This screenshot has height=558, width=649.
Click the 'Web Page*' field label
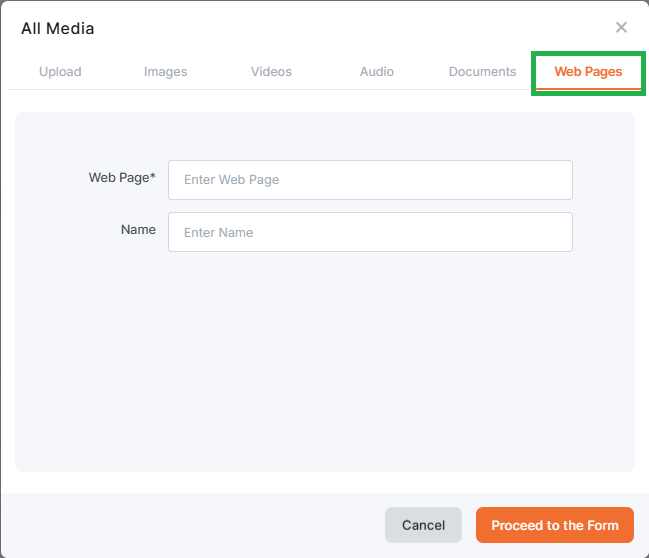[x=121, y=178]
